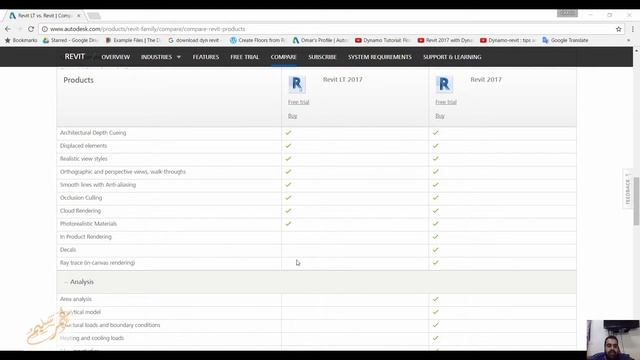The width and height of the screenshot is (640, 360).
Task: Click Orthographic and perspective views row
Action: point(123,172)
